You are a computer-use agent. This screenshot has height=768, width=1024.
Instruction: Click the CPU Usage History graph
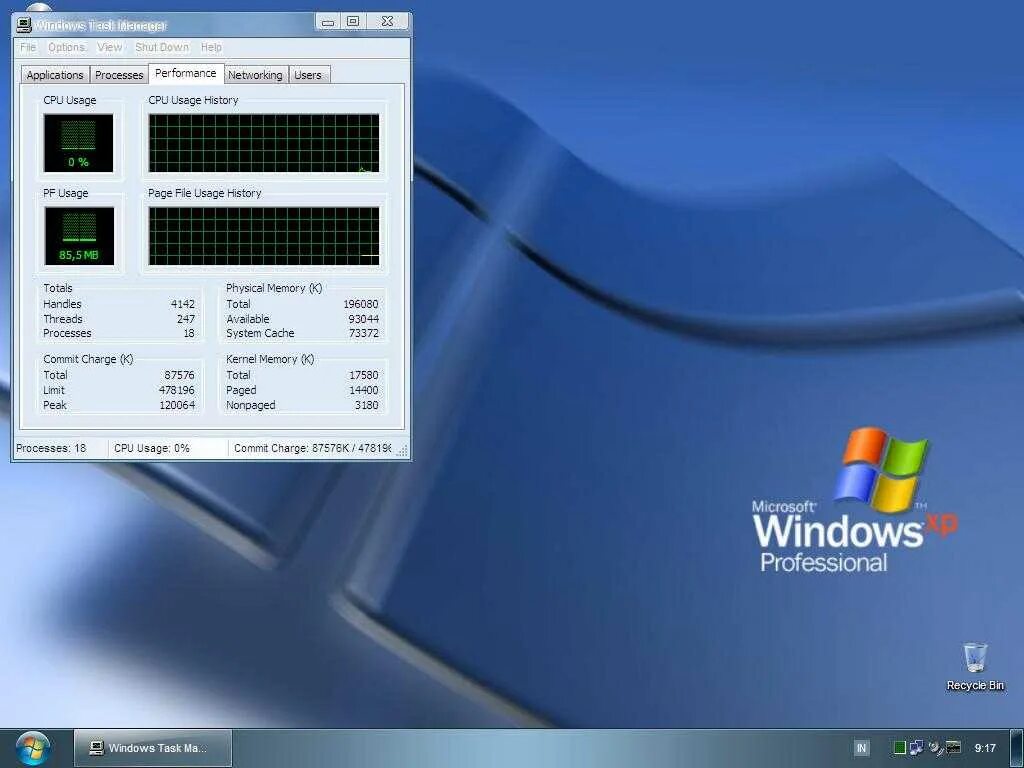coord(264,143)
